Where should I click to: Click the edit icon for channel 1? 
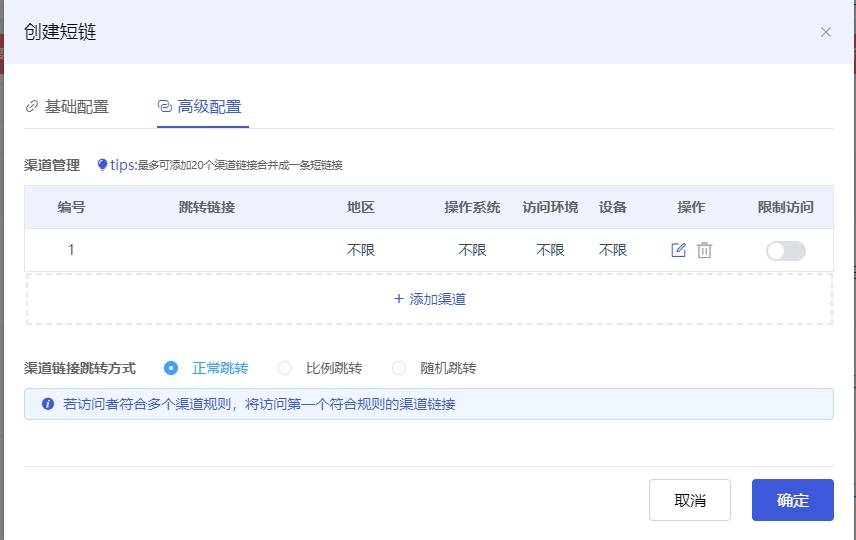point(678,250)
